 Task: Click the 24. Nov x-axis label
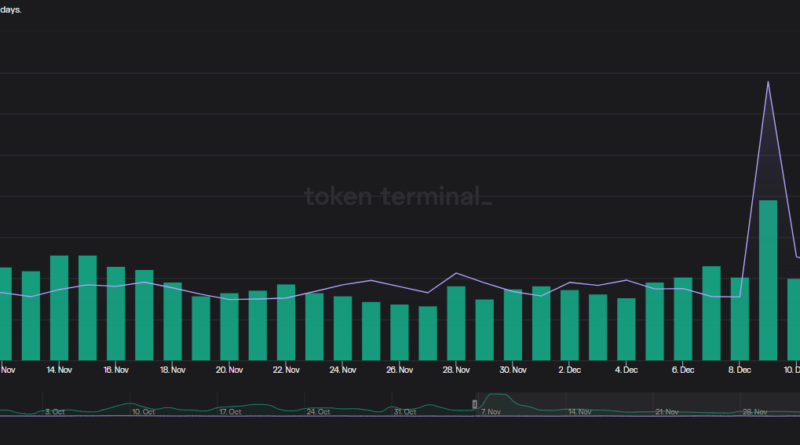point(342,370)
